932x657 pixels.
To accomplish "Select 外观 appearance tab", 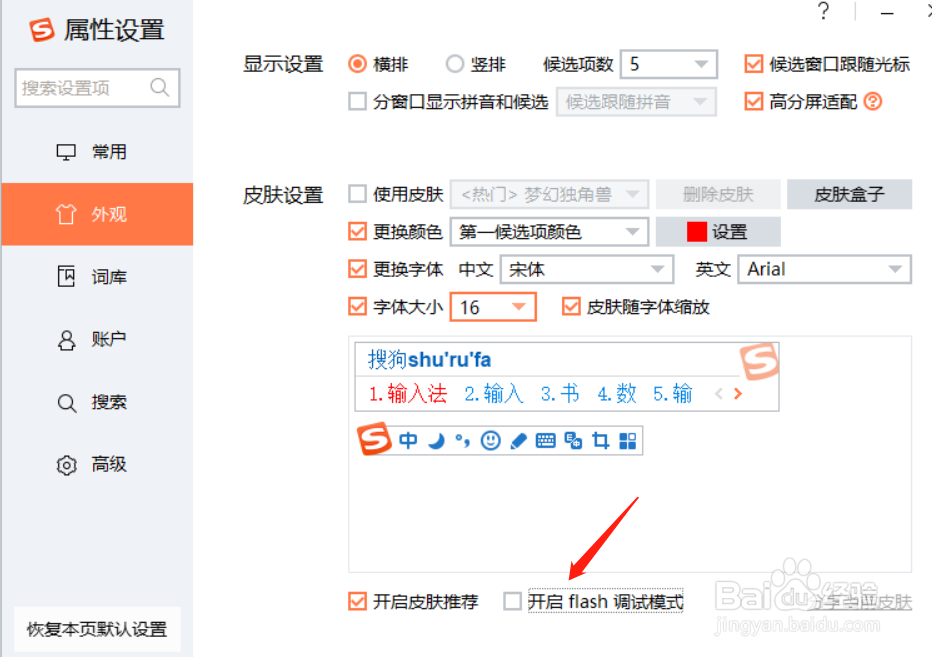I will coord(97,214).
